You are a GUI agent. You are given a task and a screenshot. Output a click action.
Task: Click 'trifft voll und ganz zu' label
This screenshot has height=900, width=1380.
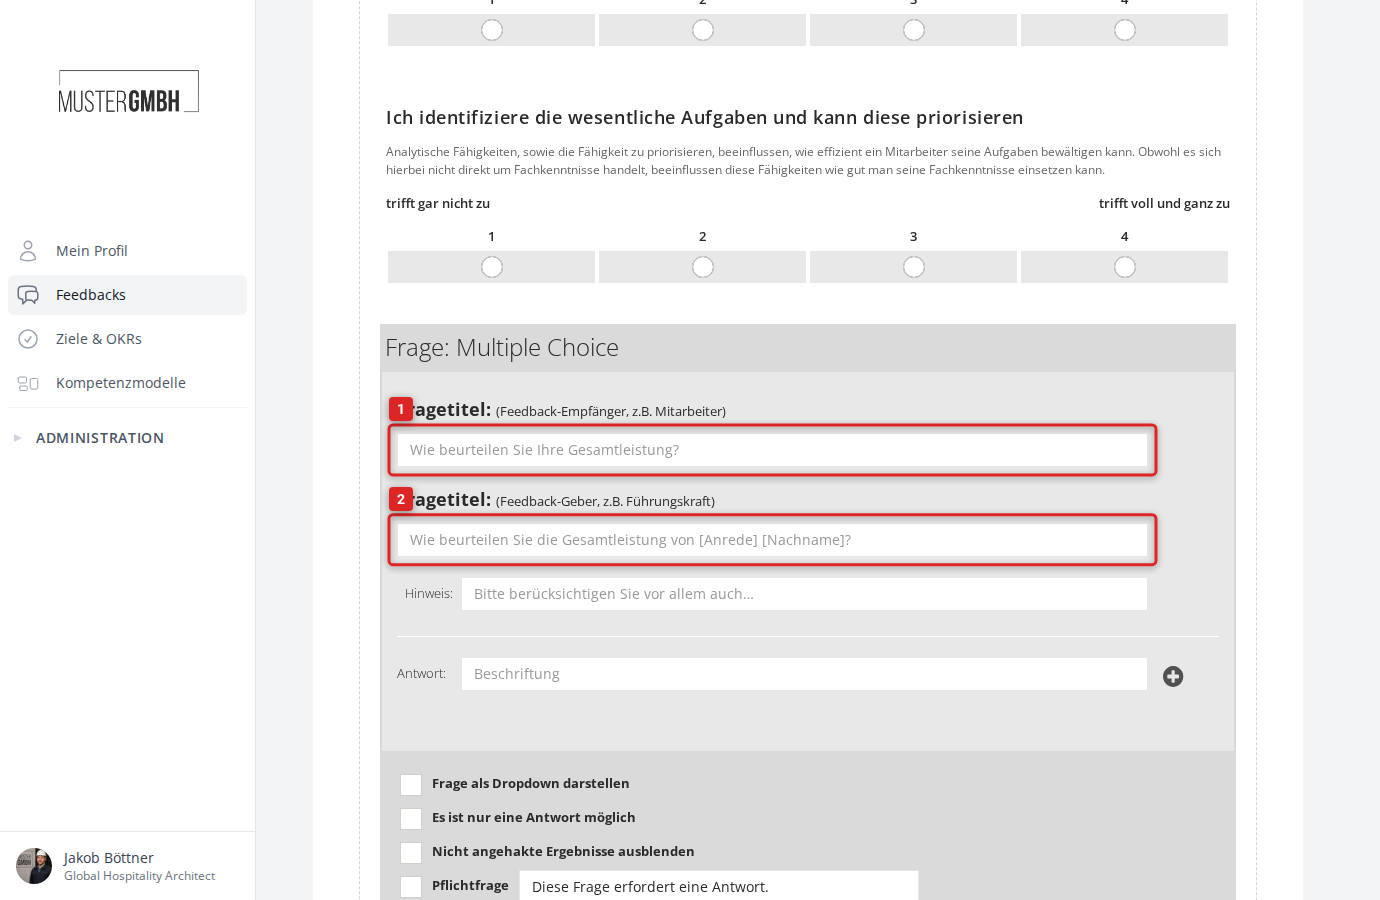pyautogui.click(x=1164, y=204)
